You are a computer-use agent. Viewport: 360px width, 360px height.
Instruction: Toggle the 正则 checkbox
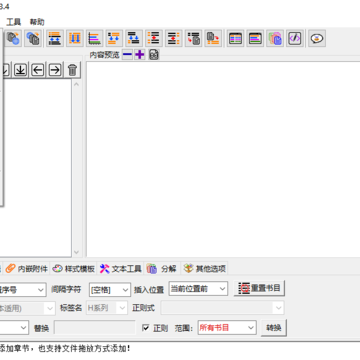(x=146, y=328)
